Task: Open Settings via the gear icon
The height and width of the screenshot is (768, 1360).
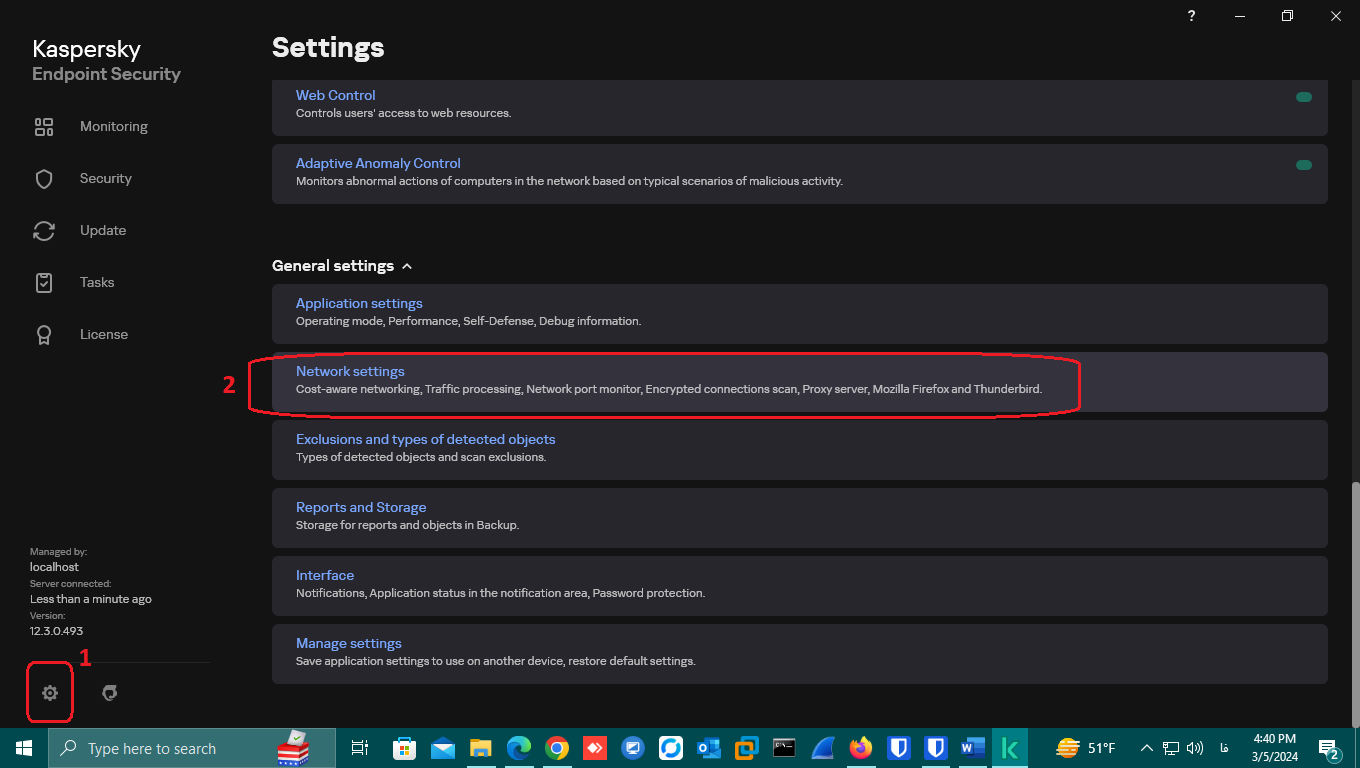Action: coord(50,693)
